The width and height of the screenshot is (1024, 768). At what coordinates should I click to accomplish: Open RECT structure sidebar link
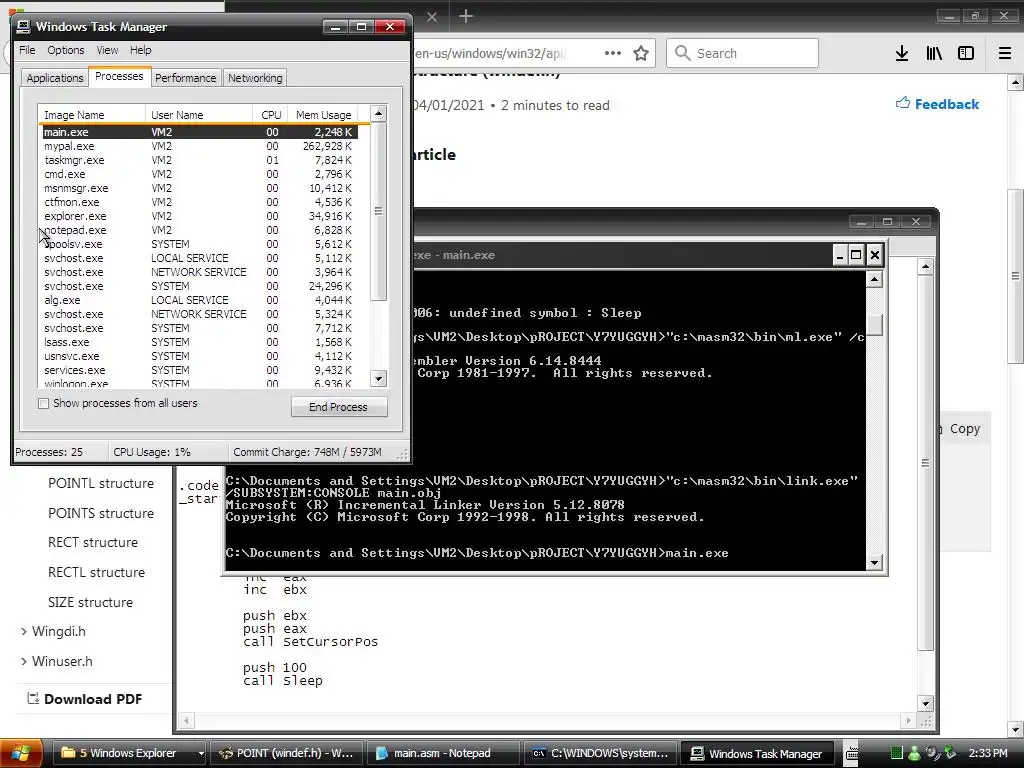coord(93,542)
